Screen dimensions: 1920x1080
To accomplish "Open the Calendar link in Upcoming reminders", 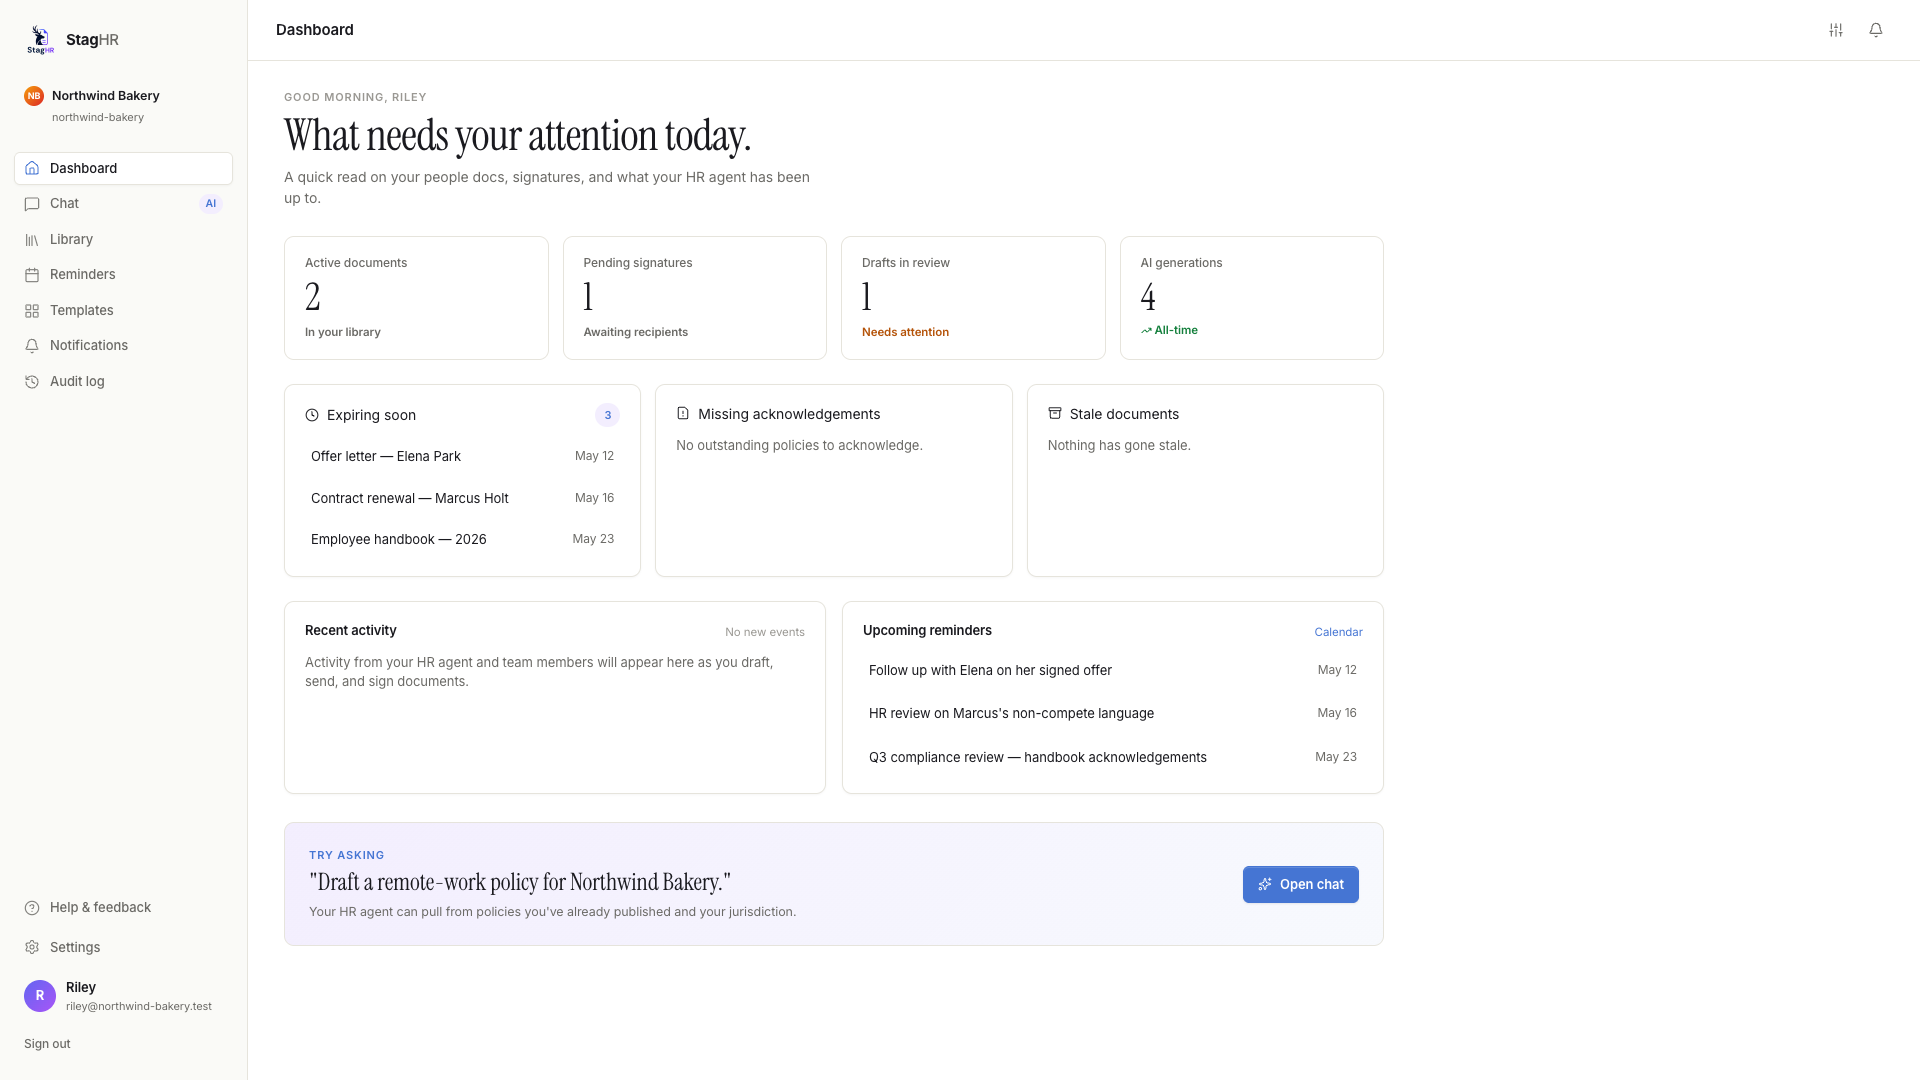I will (1338, 632).
